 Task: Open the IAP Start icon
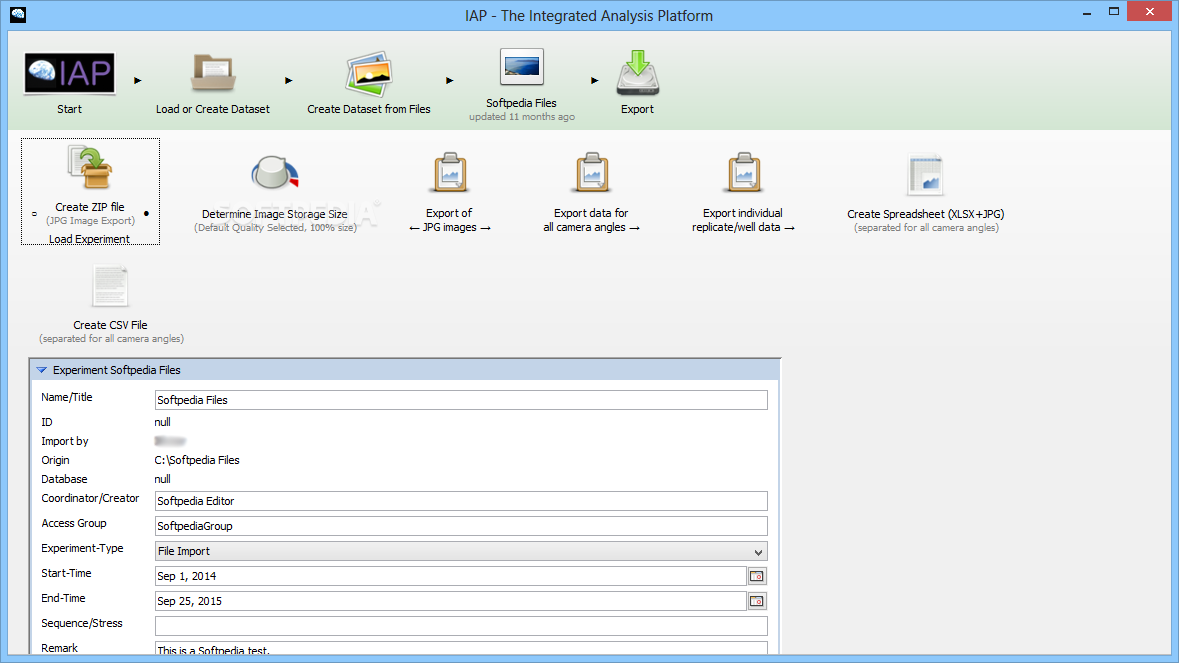point(69,73)
